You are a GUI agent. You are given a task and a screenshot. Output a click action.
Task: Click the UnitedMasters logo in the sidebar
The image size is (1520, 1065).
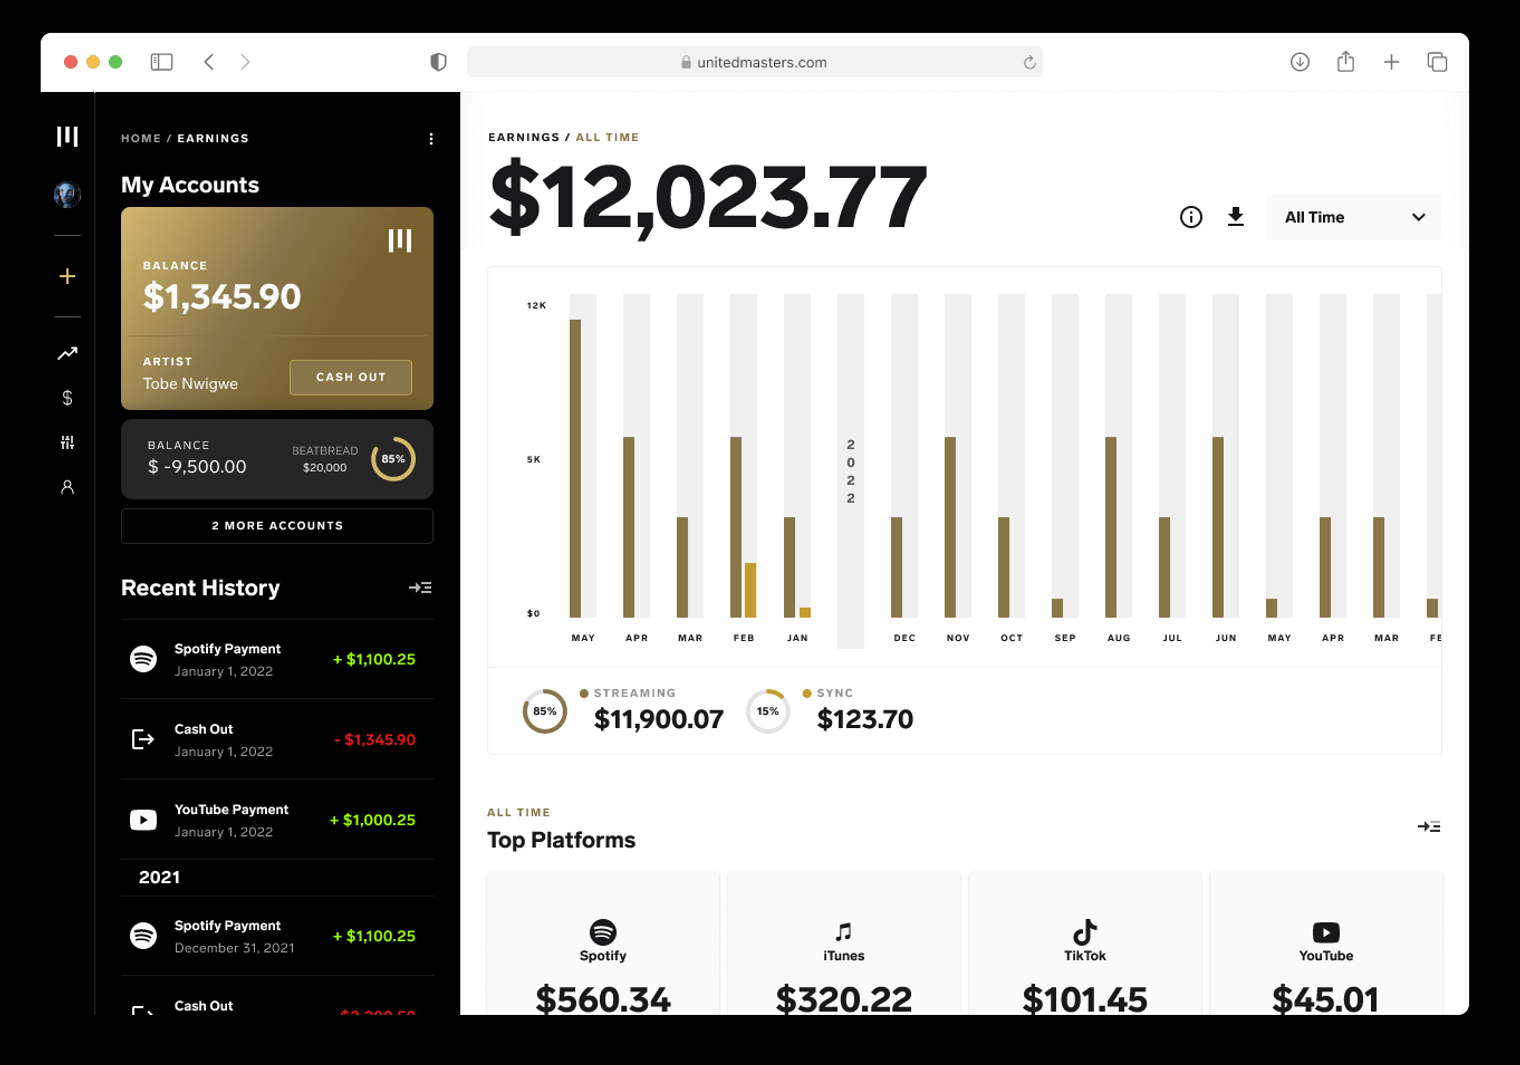67,136
